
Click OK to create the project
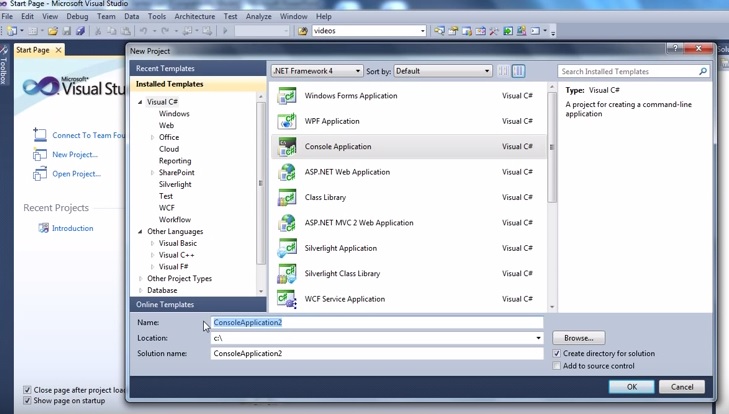point(632,387)
